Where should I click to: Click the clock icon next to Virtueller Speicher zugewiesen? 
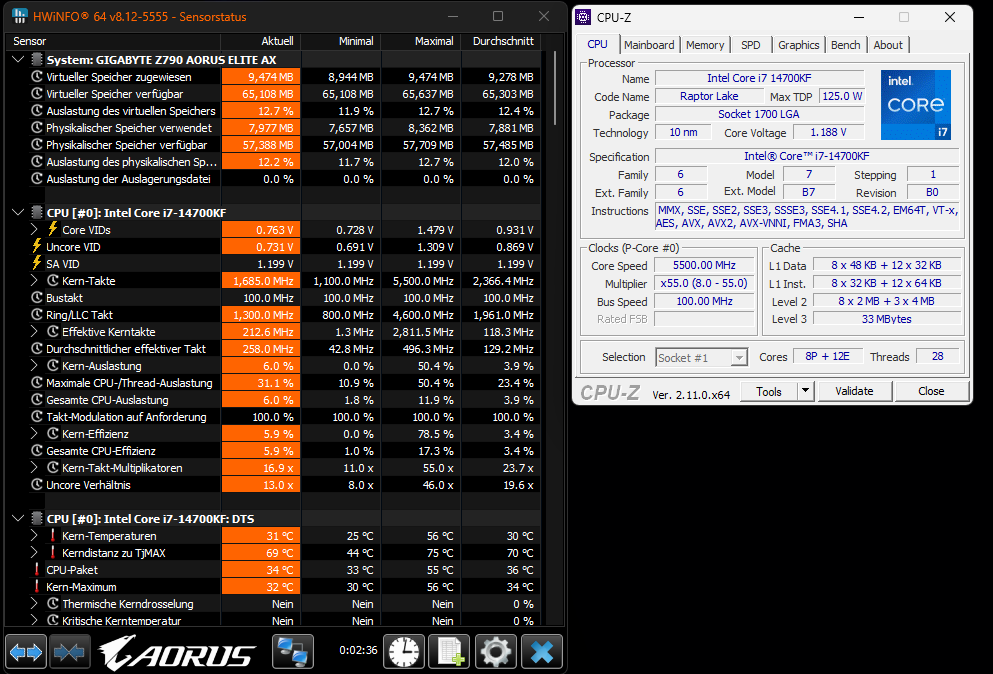click(37, 77)
